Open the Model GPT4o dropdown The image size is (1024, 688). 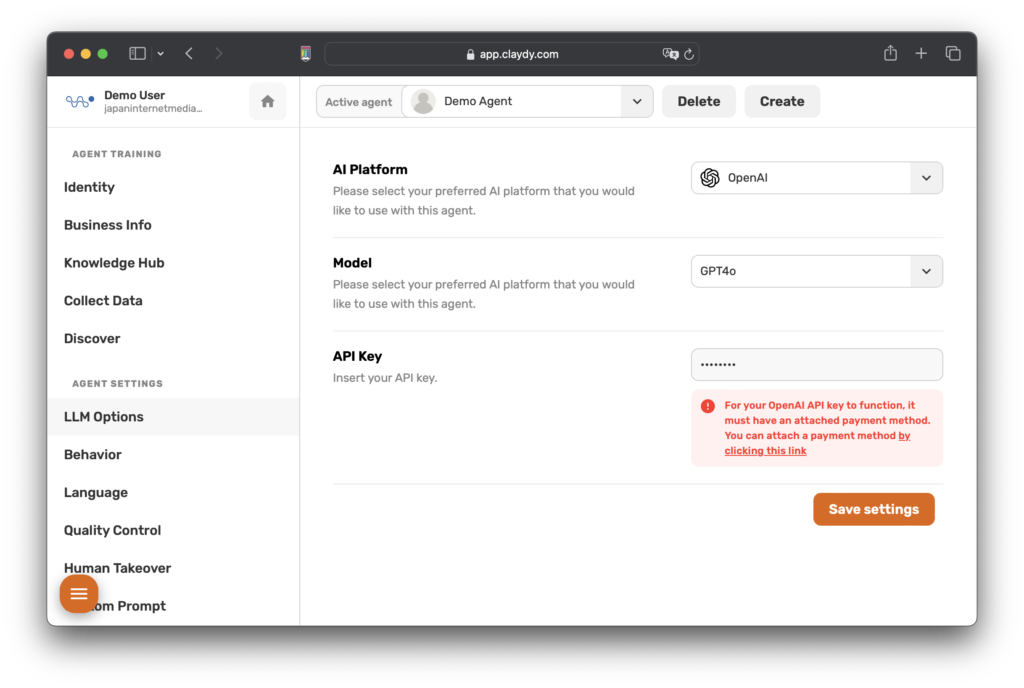coord(926,271)
